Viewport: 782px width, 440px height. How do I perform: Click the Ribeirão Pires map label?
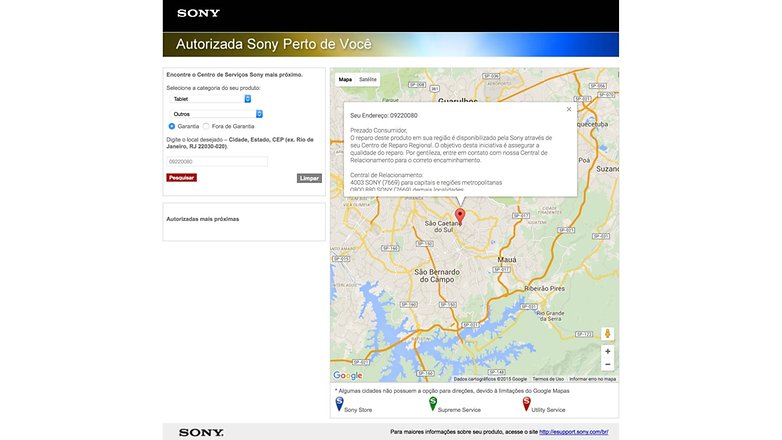[x=544, y=288]
